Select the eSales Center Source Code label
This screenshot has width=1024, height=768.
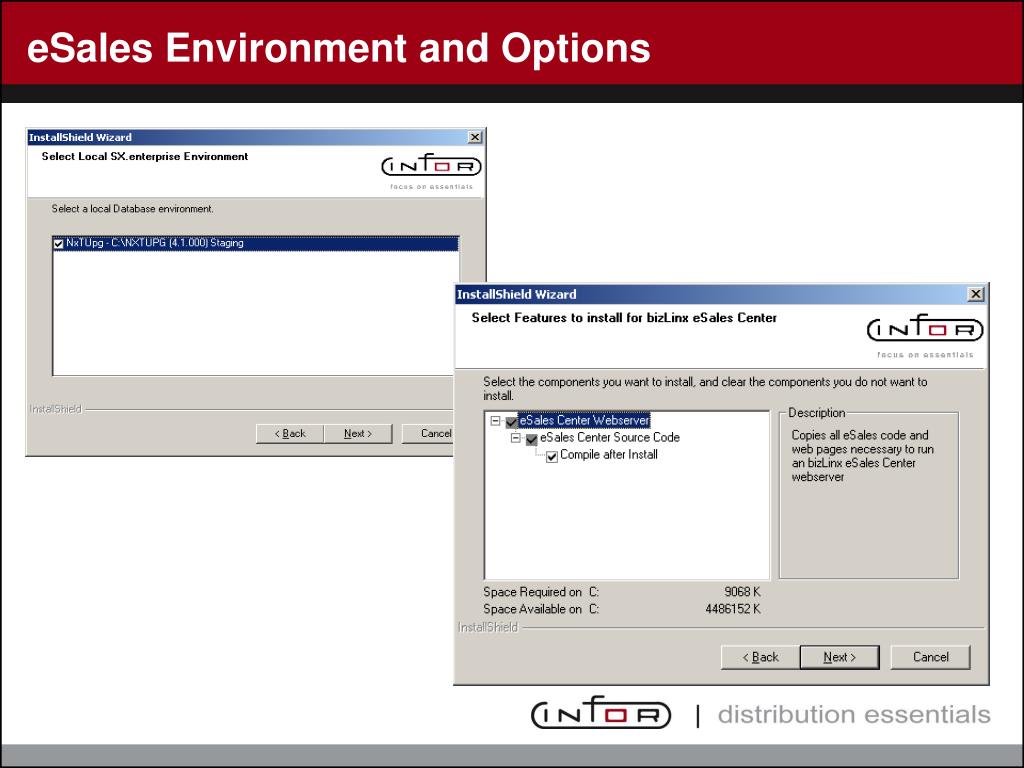610,438
